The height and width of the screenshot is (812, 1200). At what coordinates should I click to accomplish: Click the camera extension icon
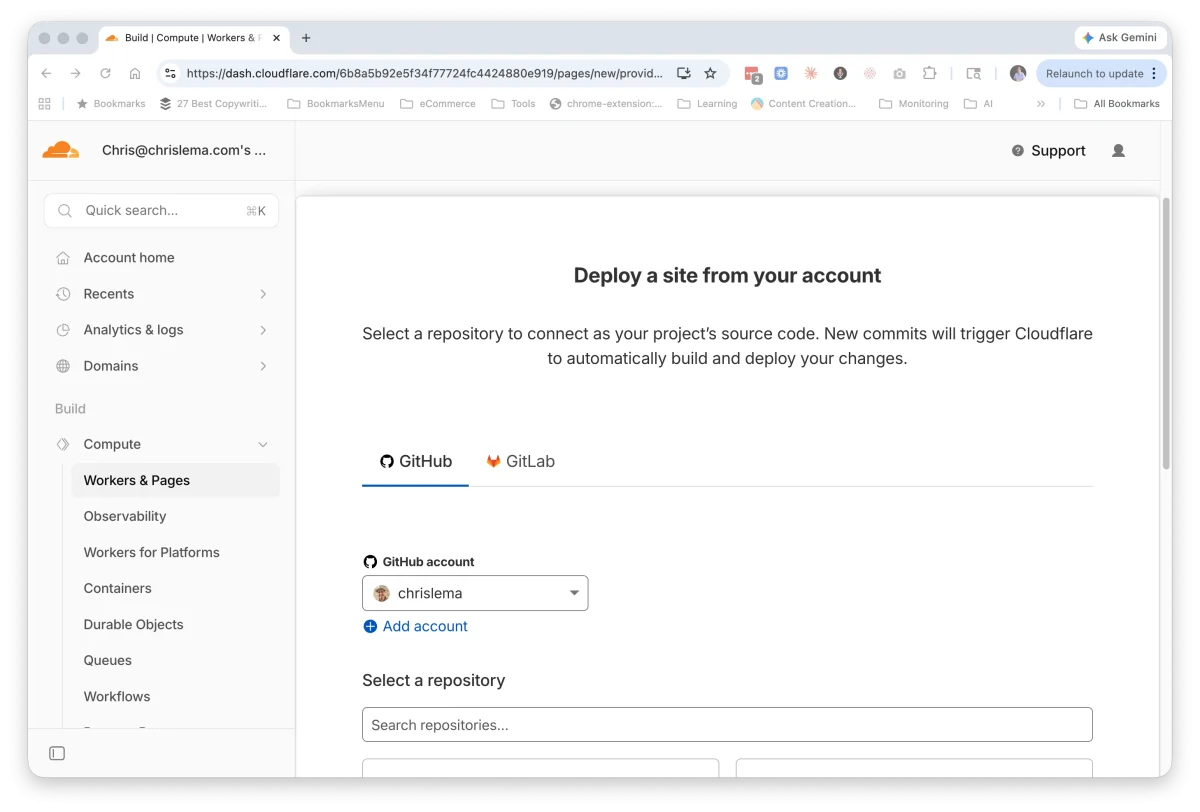coord(900,73)
